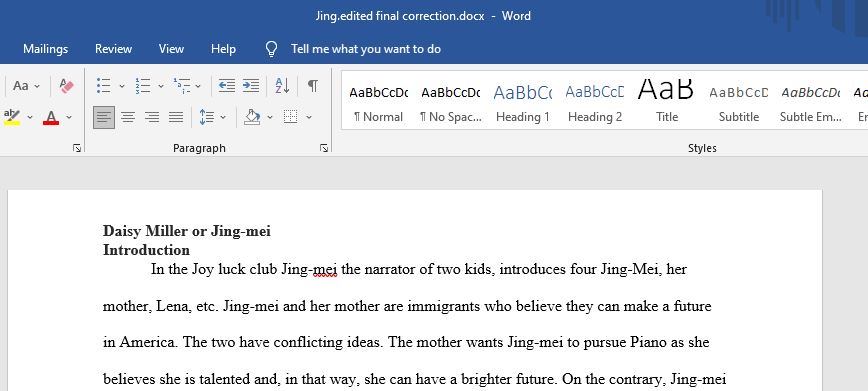This screenshot has height=391, width=868.
Task: Click the word 'Lena' in the document
Action: click(173, 307)
